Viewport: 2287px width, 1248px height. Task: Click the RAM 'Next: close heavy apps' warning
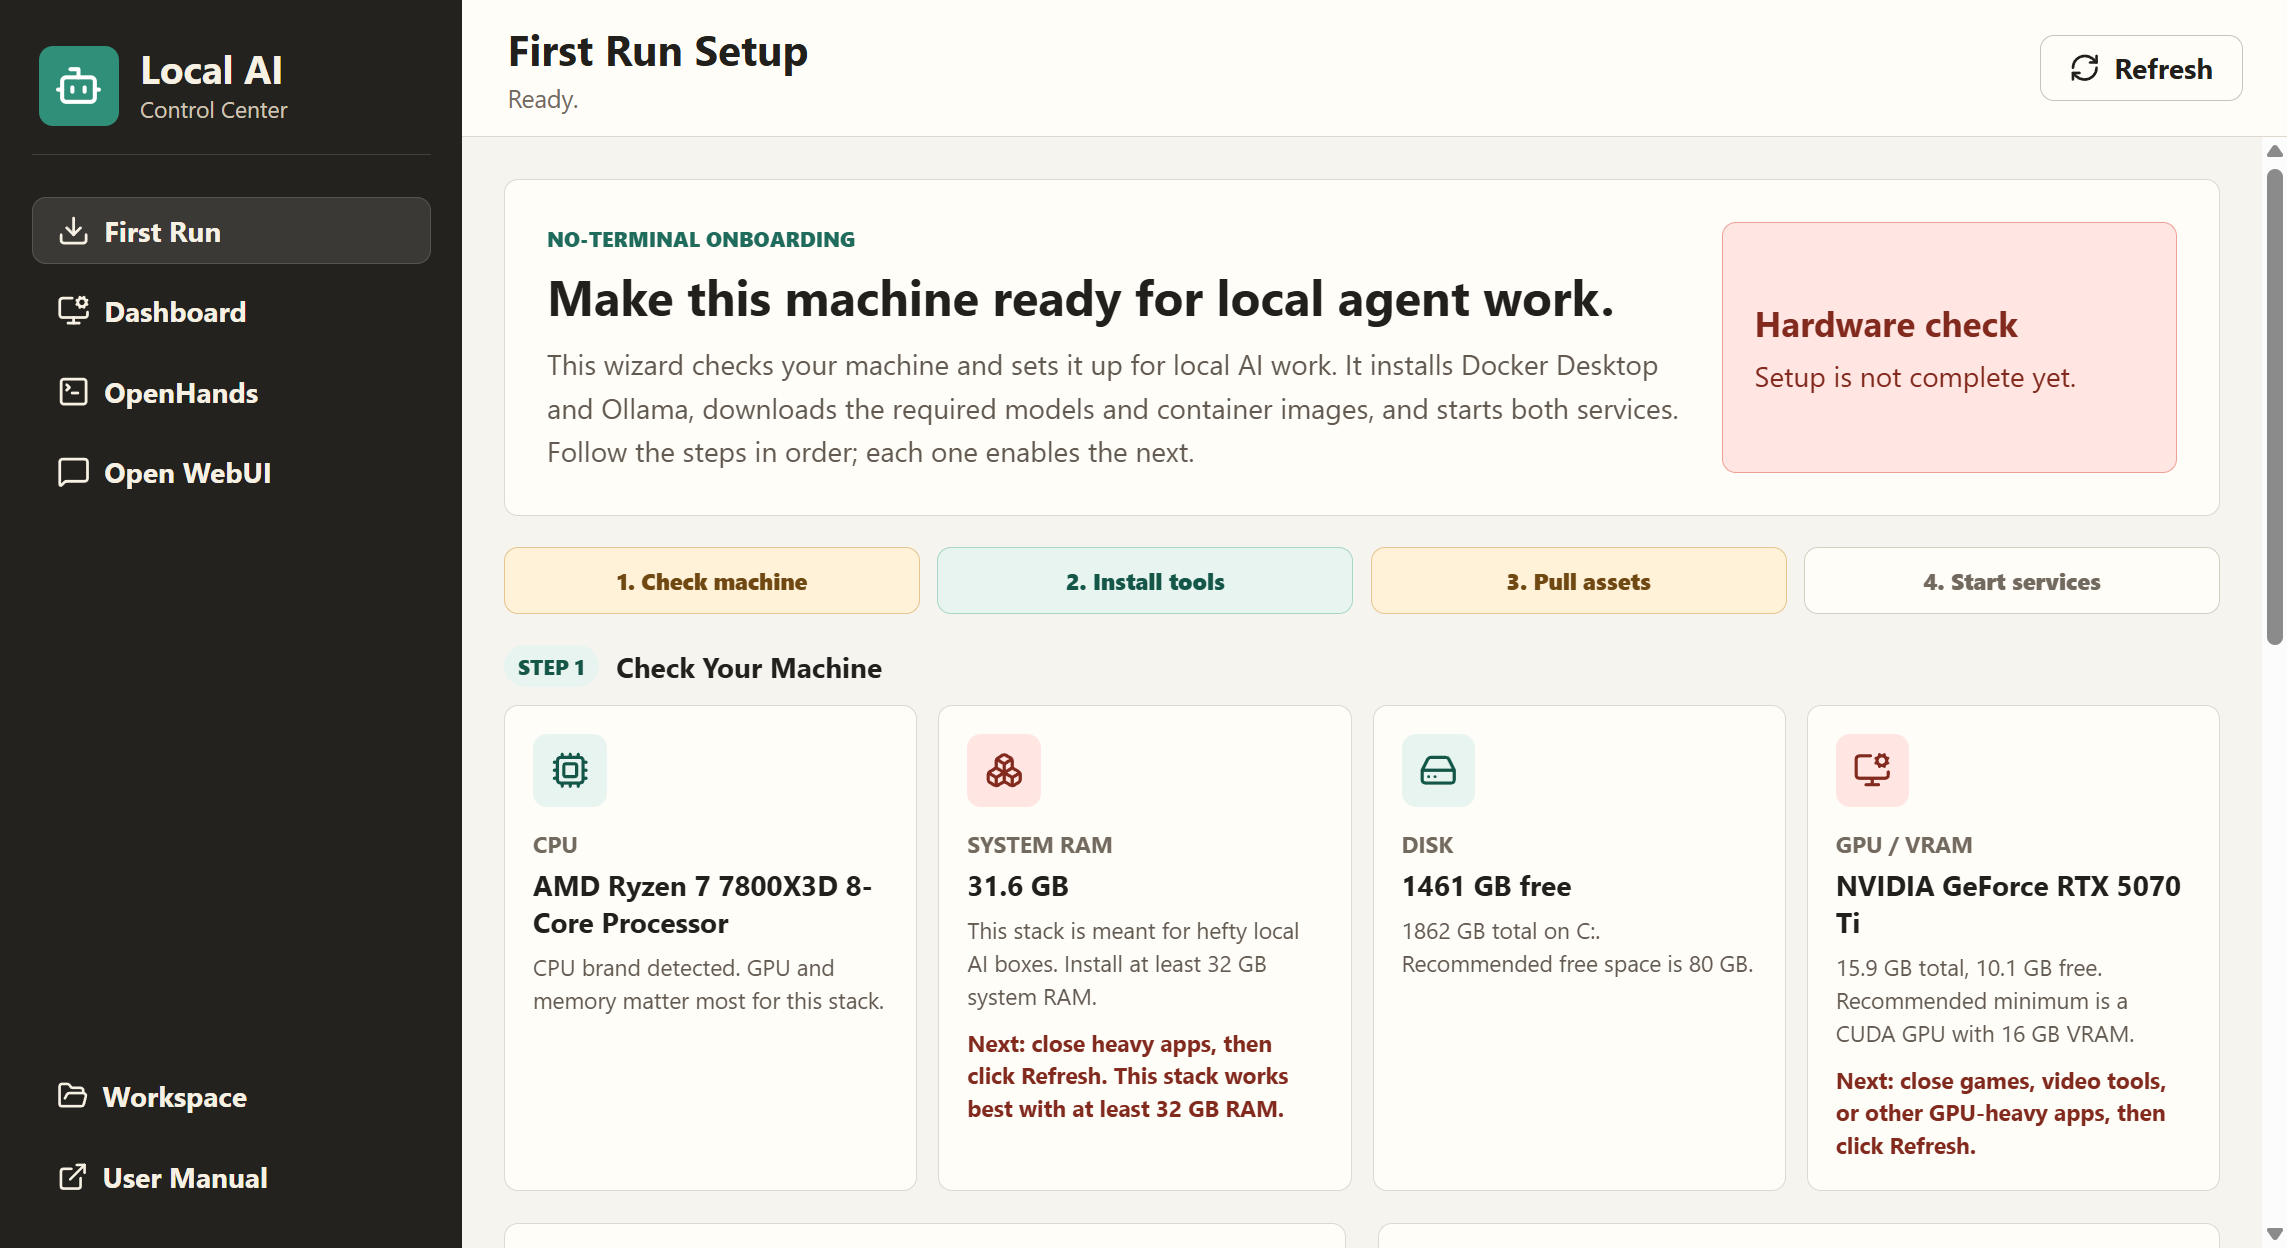pyautogui.click(x=1128, y=1076)
